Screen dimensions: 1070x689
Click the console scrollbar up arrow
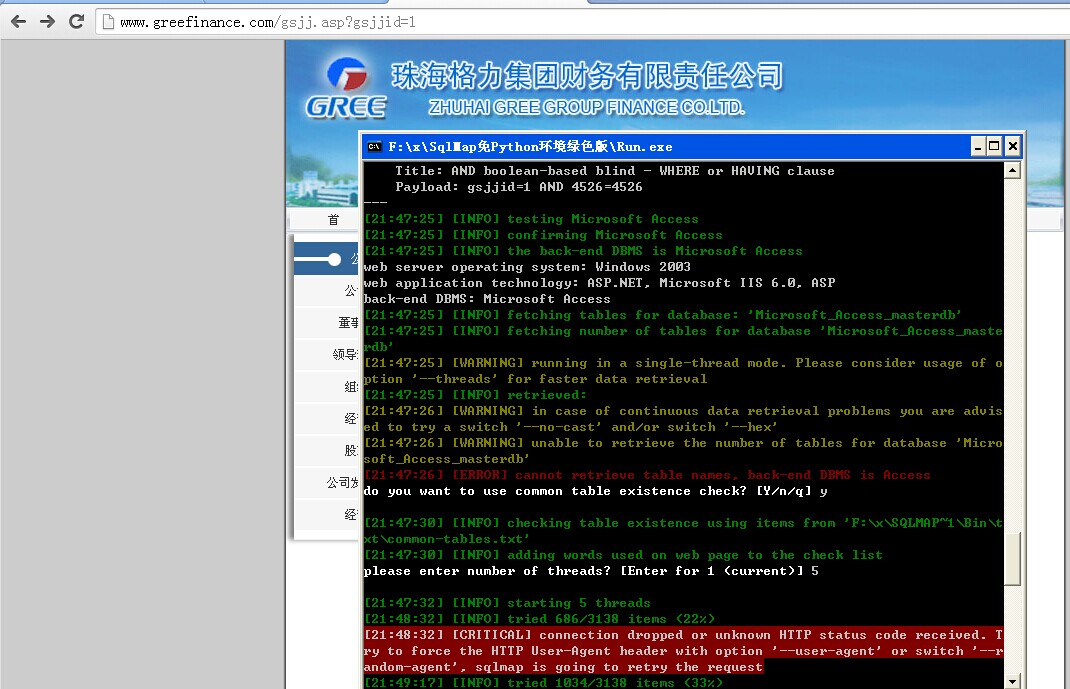(1013, 170)
